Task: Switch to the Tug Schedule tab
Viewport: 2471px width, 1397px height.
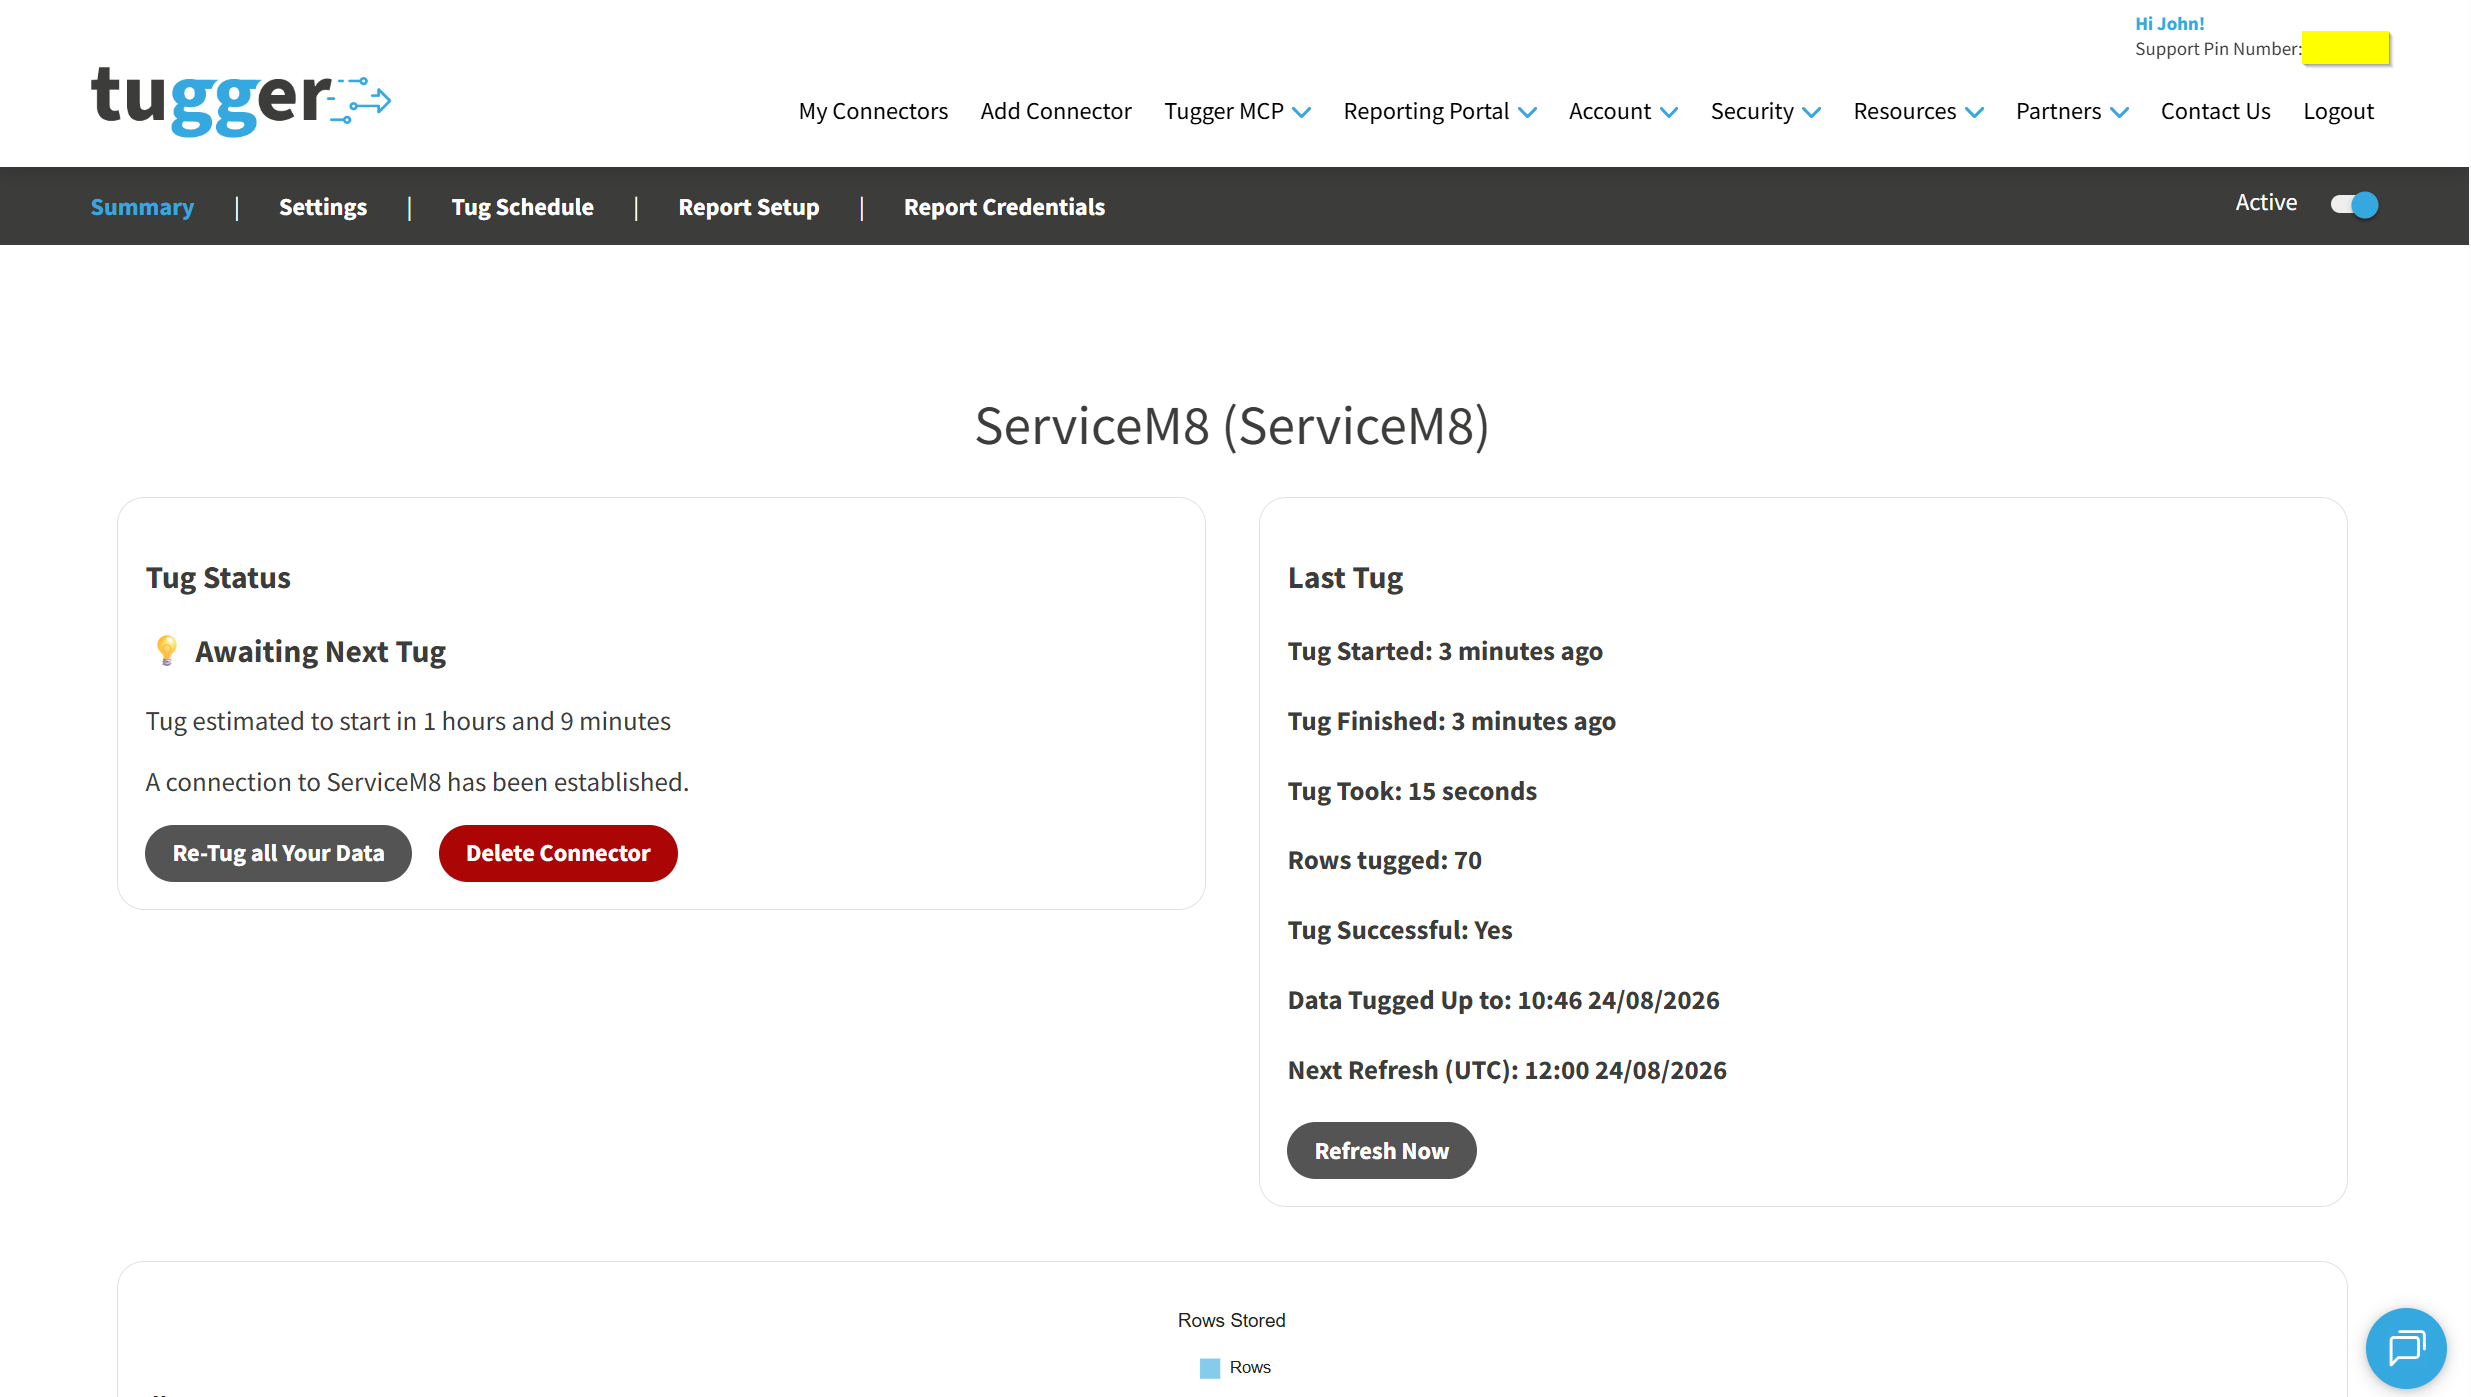Action: [522, 207]
